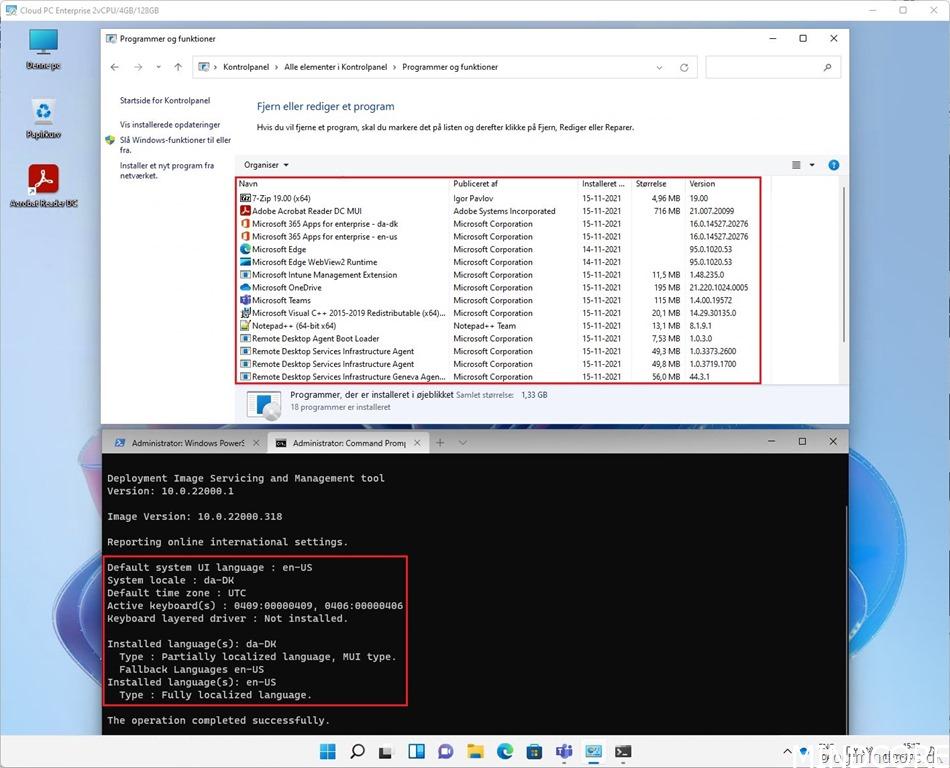Click the Control Panel help icon

(x=833, y=165)
